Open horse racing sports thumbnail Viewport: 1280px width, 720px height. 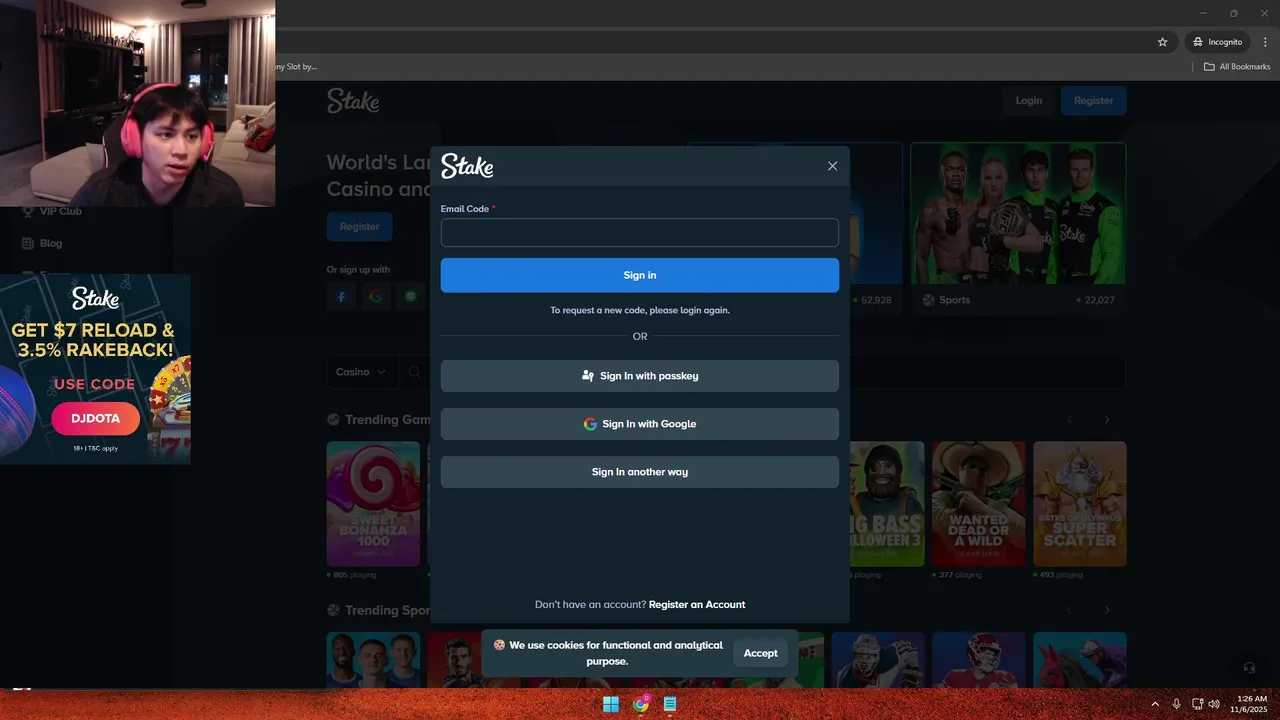coord(1080,660)
